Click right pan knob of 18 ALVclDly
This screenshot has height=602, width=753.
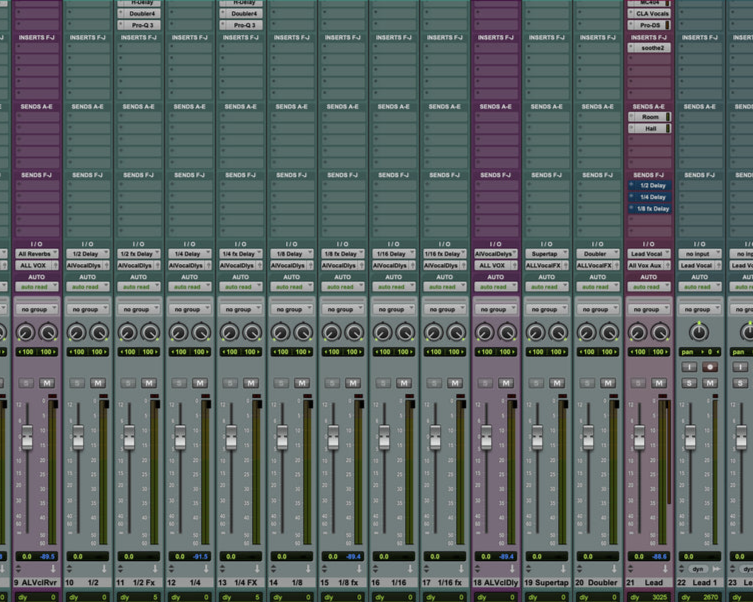click(507, 332)
